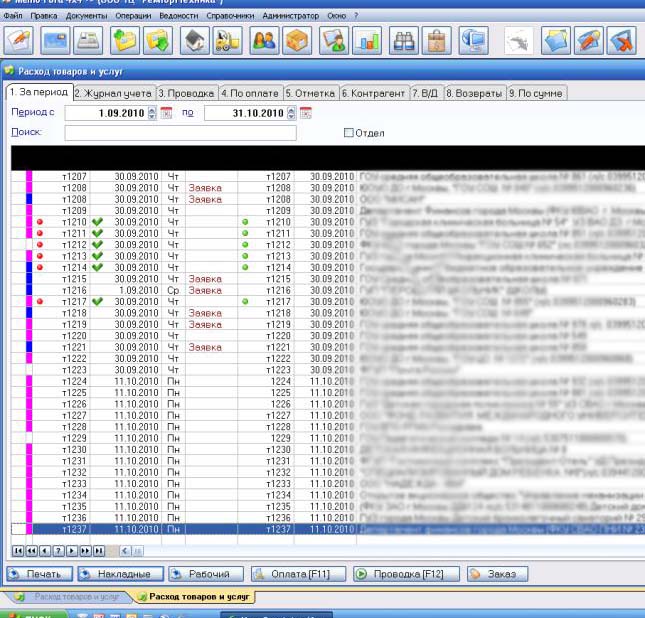The height and width of the screenshot is (618, 645).
Task: Click the bar chart reports icon
Action: [369, 41]
